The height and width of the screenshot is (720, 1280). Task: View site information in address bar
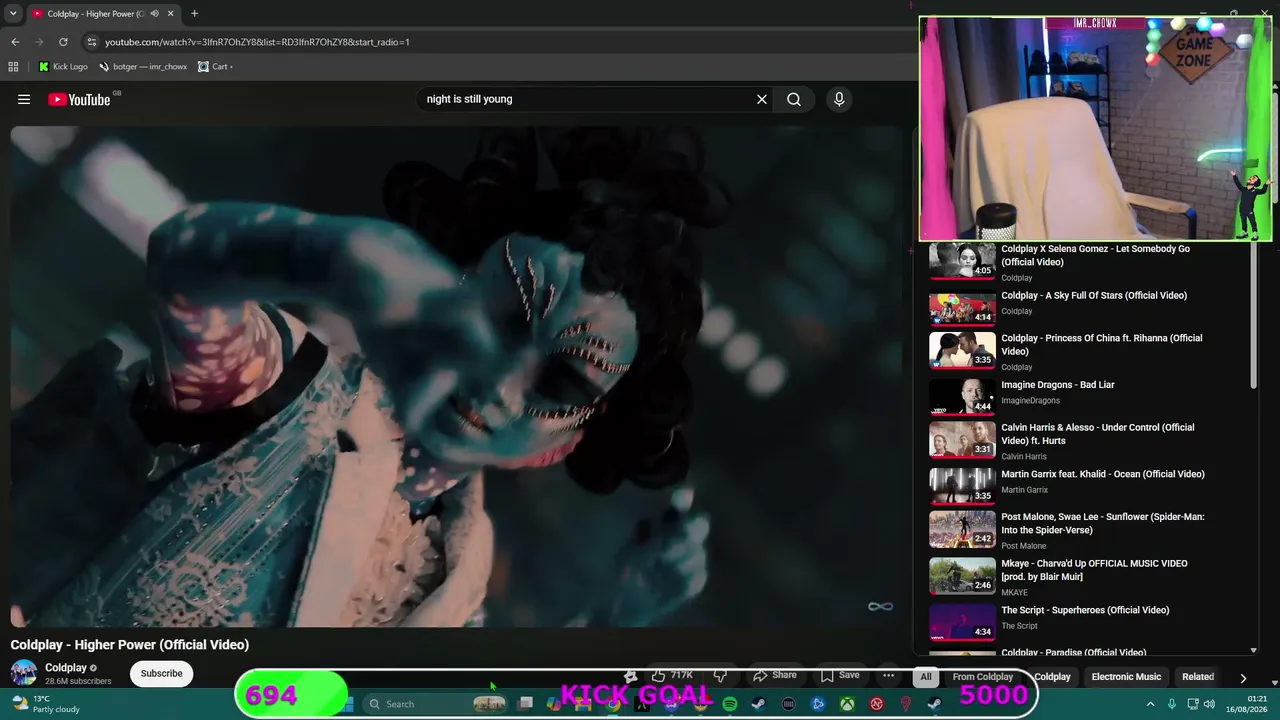click(91, 42)
